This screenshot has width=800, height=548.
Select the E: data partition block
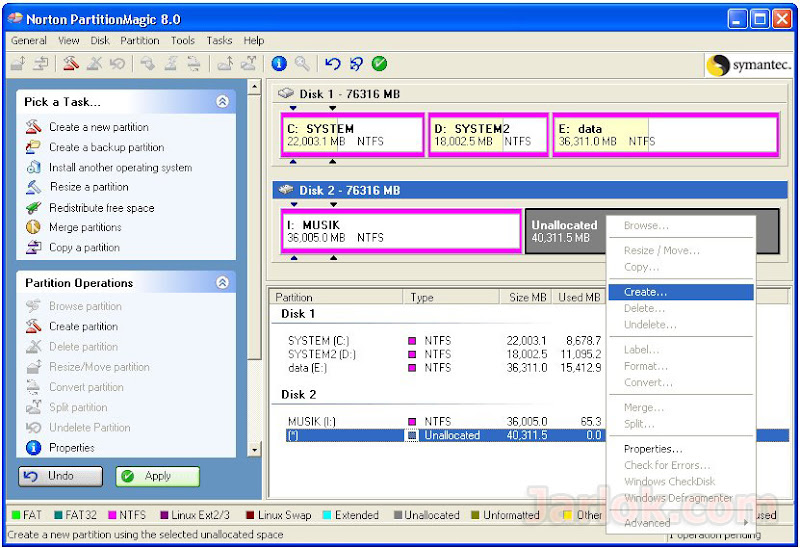pos(666,135)
